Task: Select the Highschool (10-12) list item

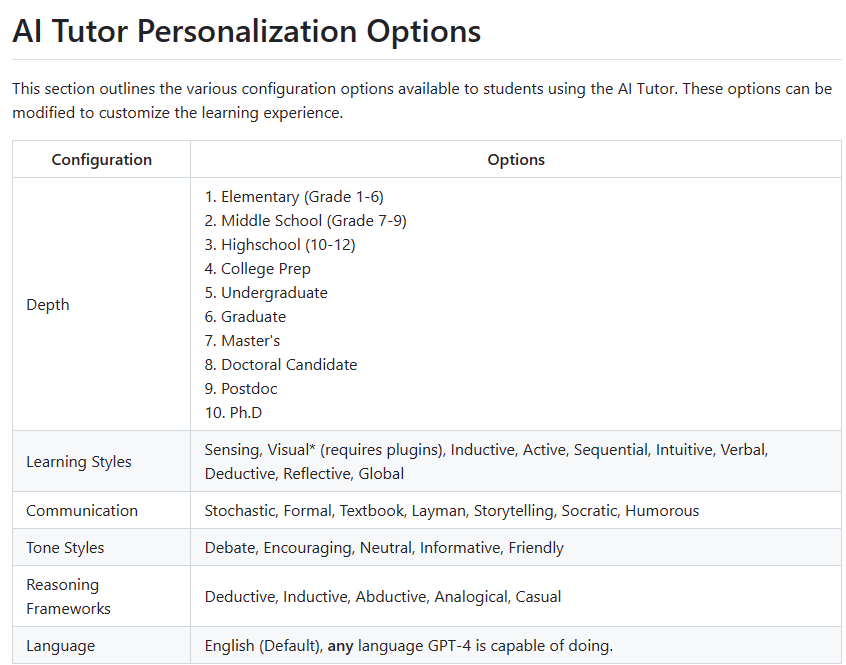Action: point(288,245)
